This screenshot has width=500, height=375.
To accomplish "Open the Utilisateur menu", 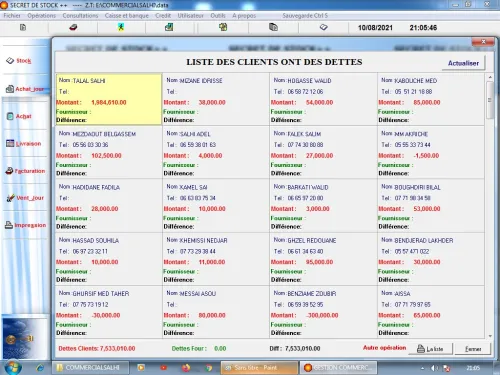I will coord(190,16).
